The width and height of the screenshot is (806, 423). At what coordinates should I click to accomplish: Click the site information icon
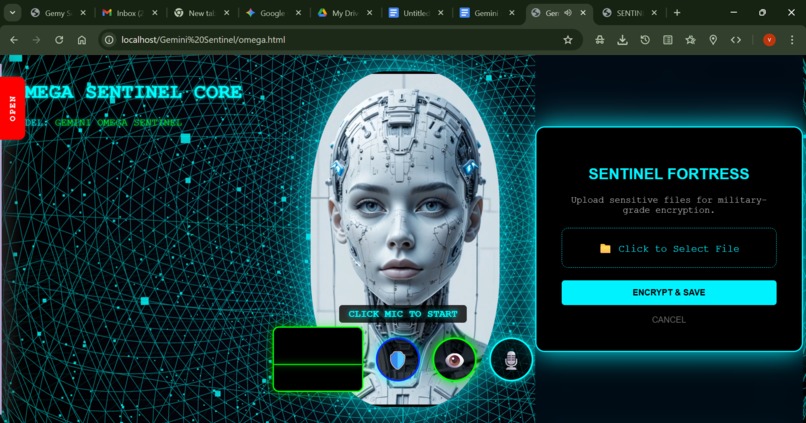coord(108,40)
